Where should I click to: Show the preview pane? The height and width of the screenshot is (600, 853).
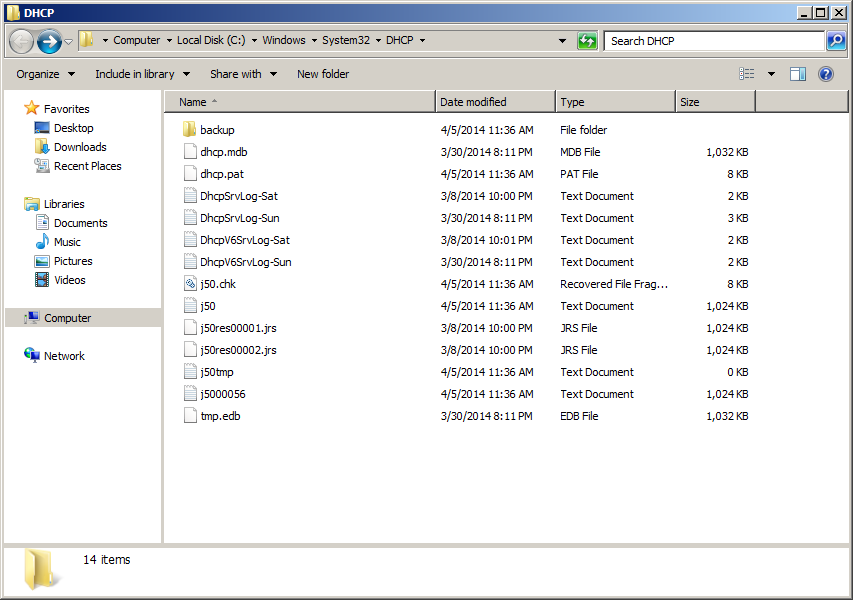click(x=797, y=73)
